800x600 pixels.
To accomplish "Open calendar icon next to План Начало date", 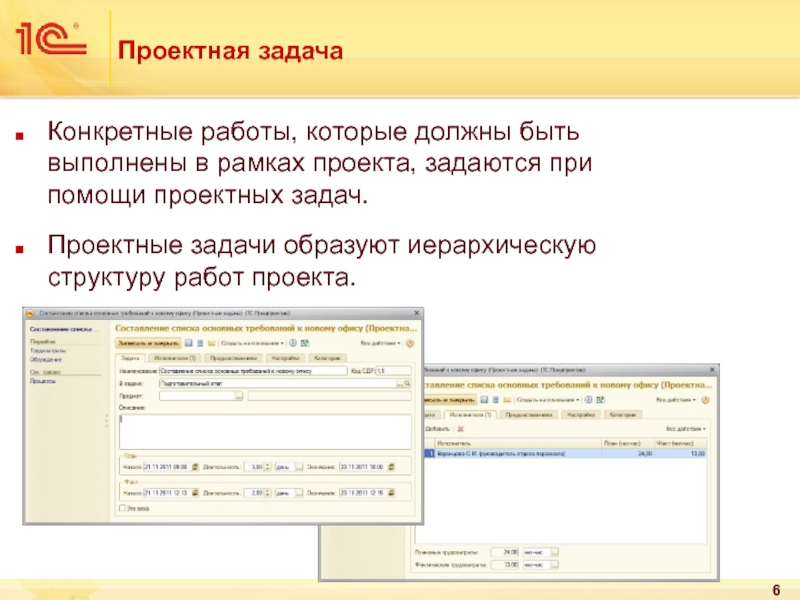I will point(195,467).
